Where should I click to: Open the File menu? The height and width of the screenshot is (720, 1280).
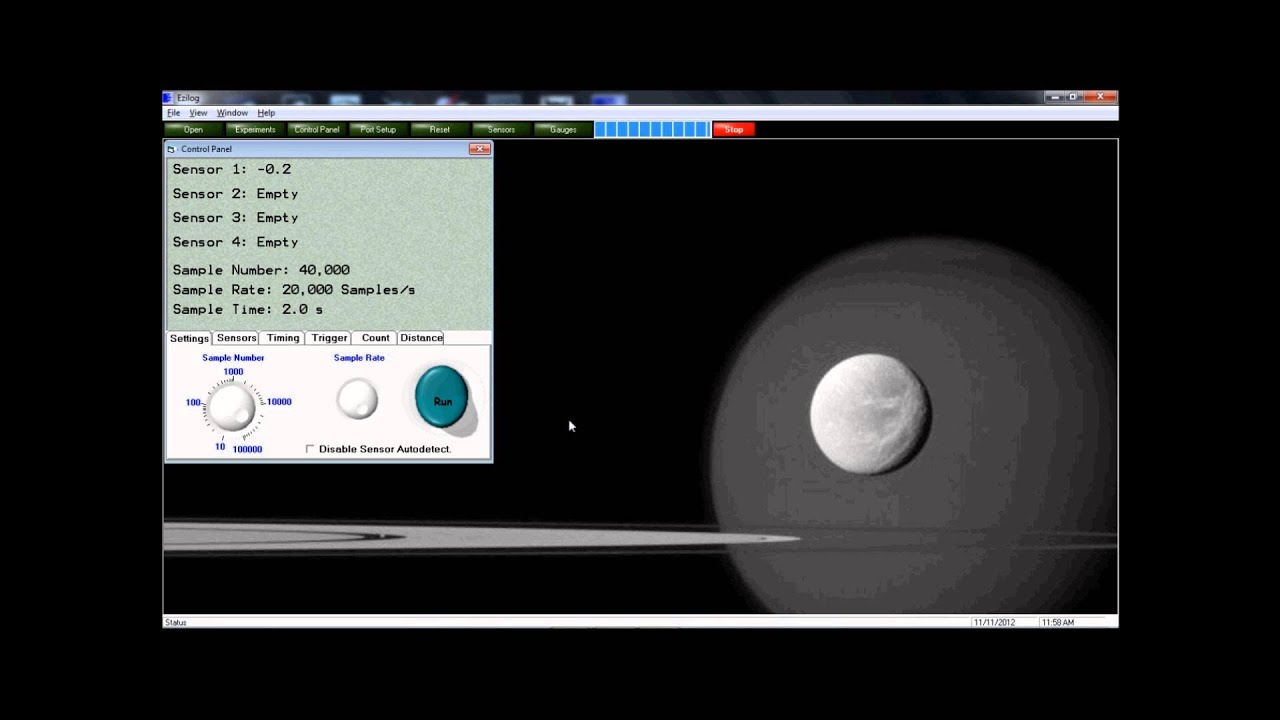[173, 113]
